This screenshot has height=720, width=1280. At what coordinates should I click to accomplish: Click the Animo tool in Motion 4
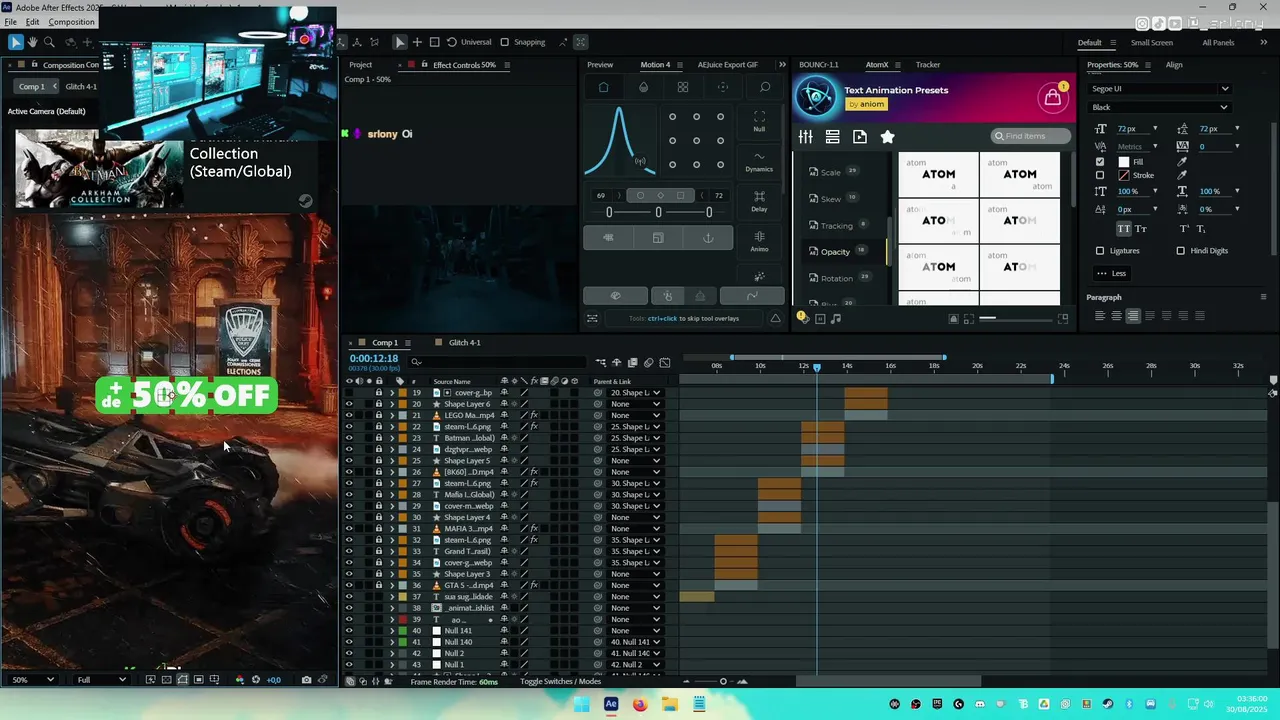coord(759,241)
